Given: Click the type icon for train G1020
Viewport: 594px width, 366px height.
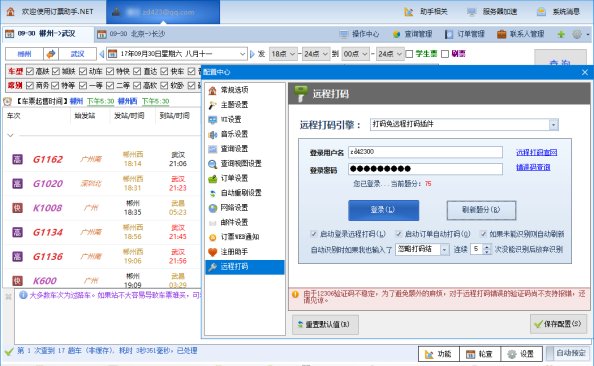Looking at the screenshot, I should pyautogui.click(x=17, y=184).
